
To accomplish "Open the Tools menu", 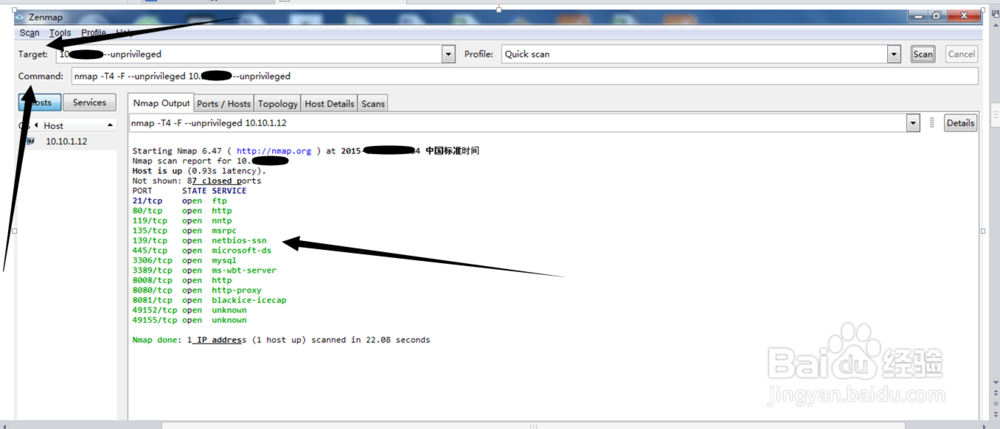I will click(x=61, y=33).
